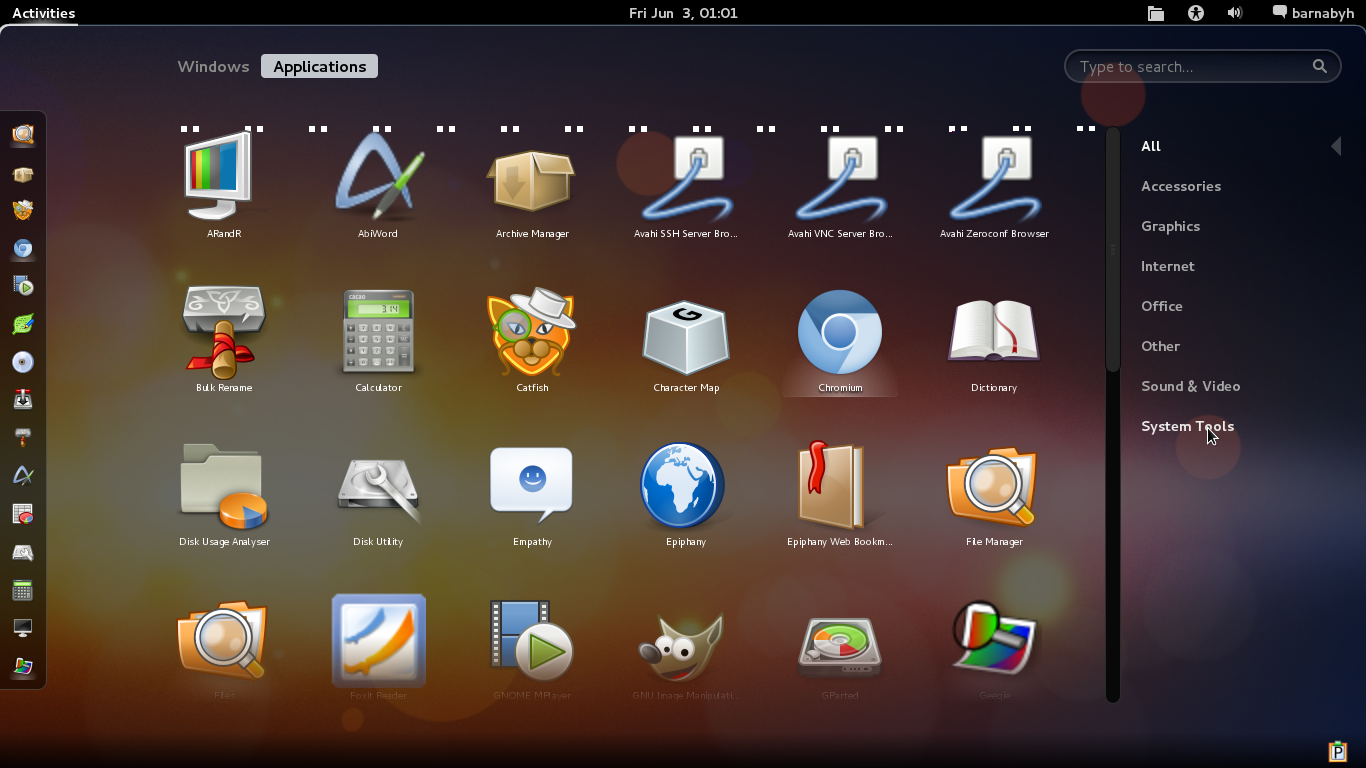Click the volume speaker icon
The height and width of the screenshot is (768, 1366).
coord(1235,13)
